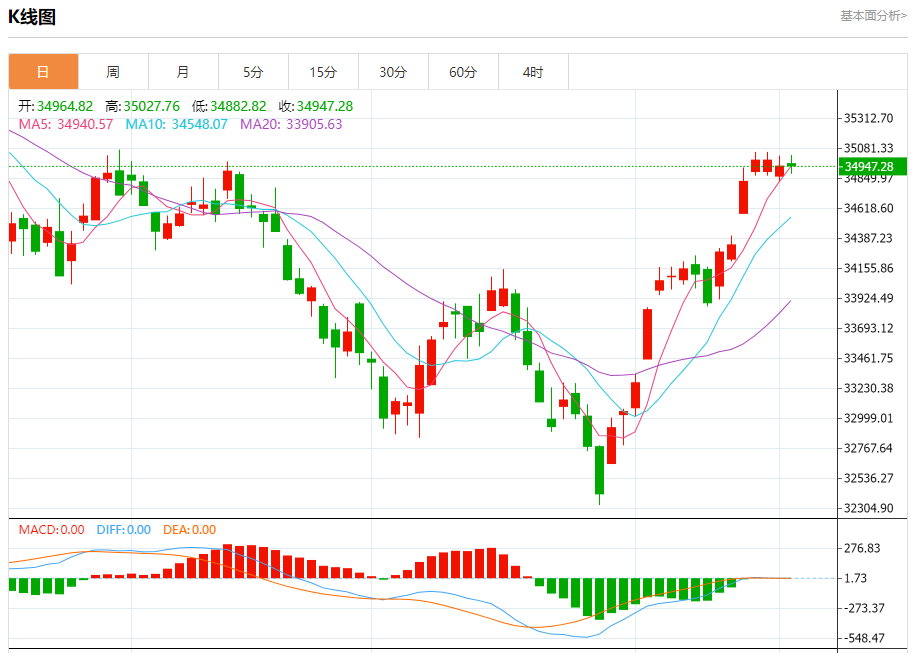Click the MA10: 34548.07 indicator text
The width and height of the screenshot is (914, 653).
177,124
